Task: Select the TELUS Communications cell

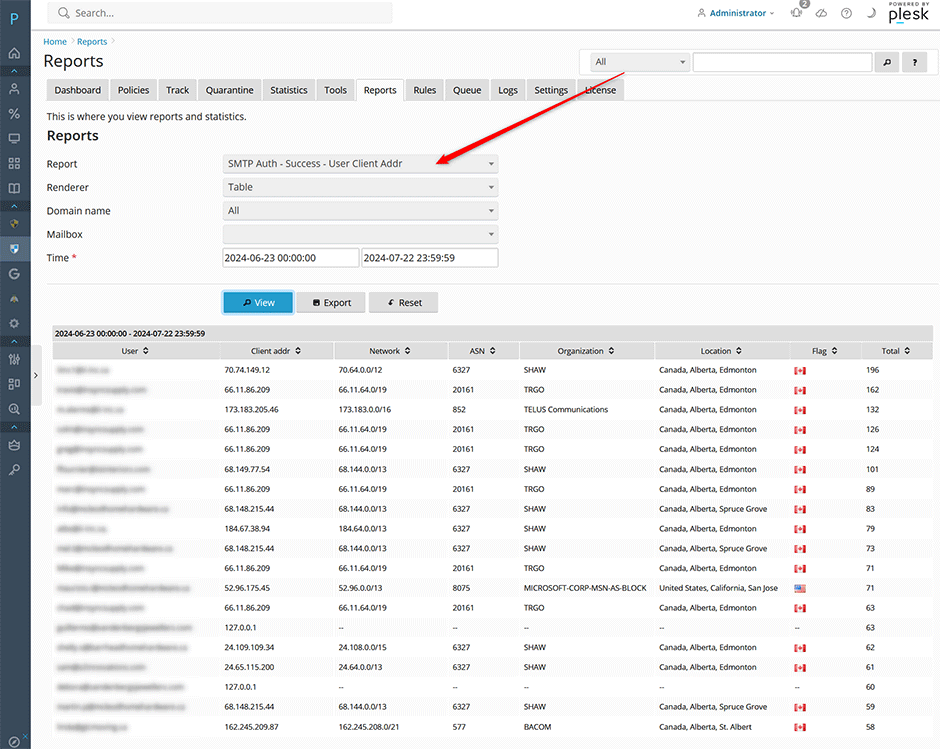Action: pyautogui.click(x=566, y=410)
